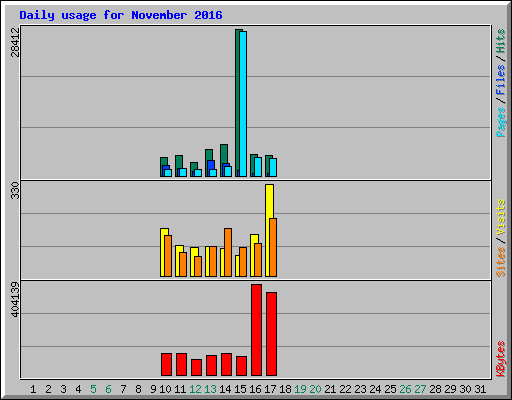Screen dimensions: 512x400
Task: Select the red KBytes bar for day 12
Action: (196, 367)
